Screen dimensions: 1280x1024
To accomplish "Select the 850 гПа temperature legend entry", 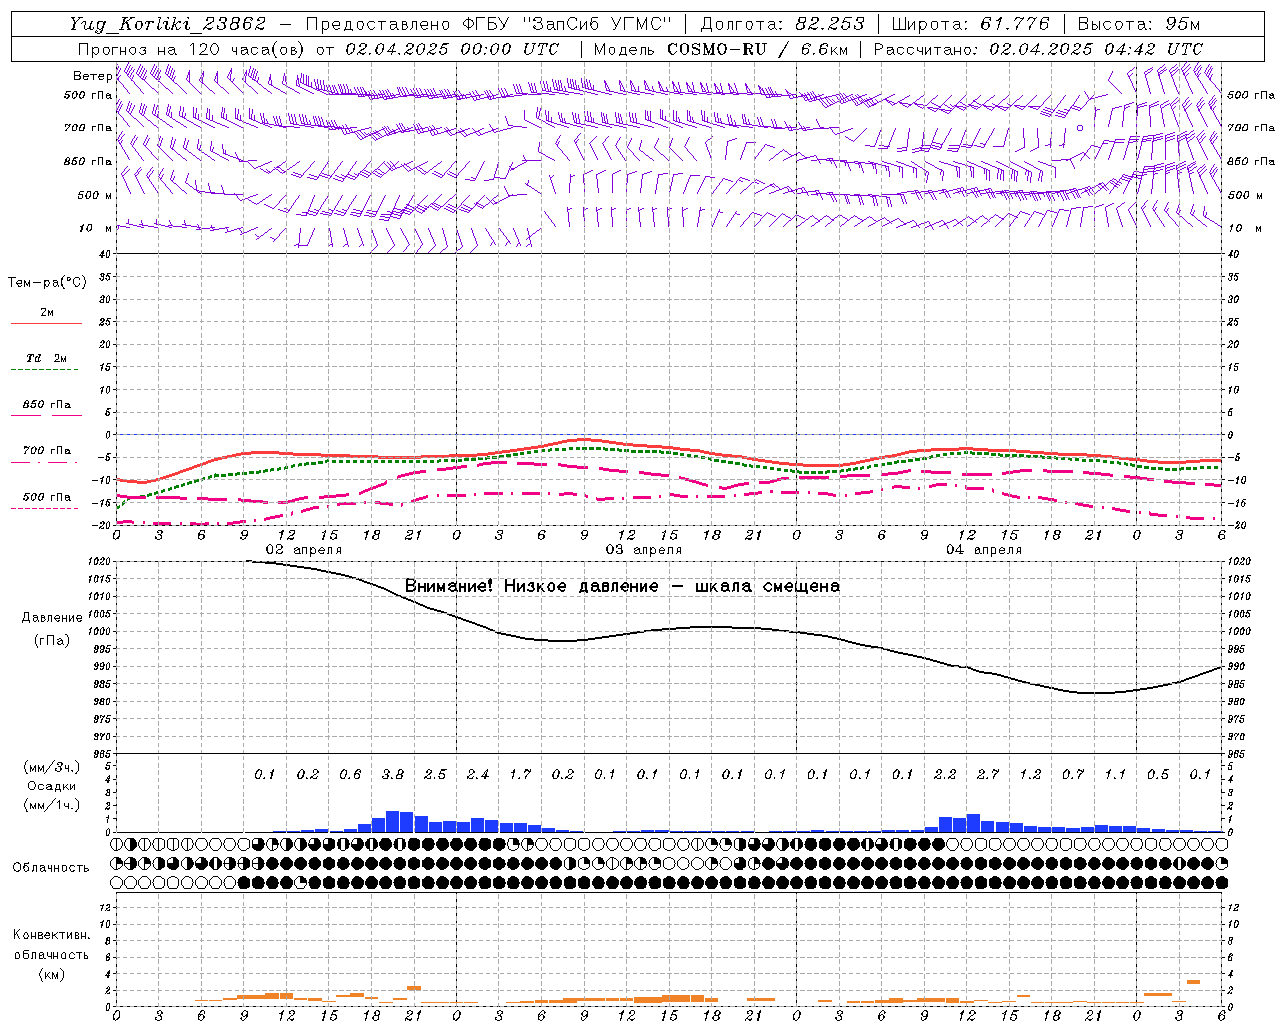I will point(47,405).
